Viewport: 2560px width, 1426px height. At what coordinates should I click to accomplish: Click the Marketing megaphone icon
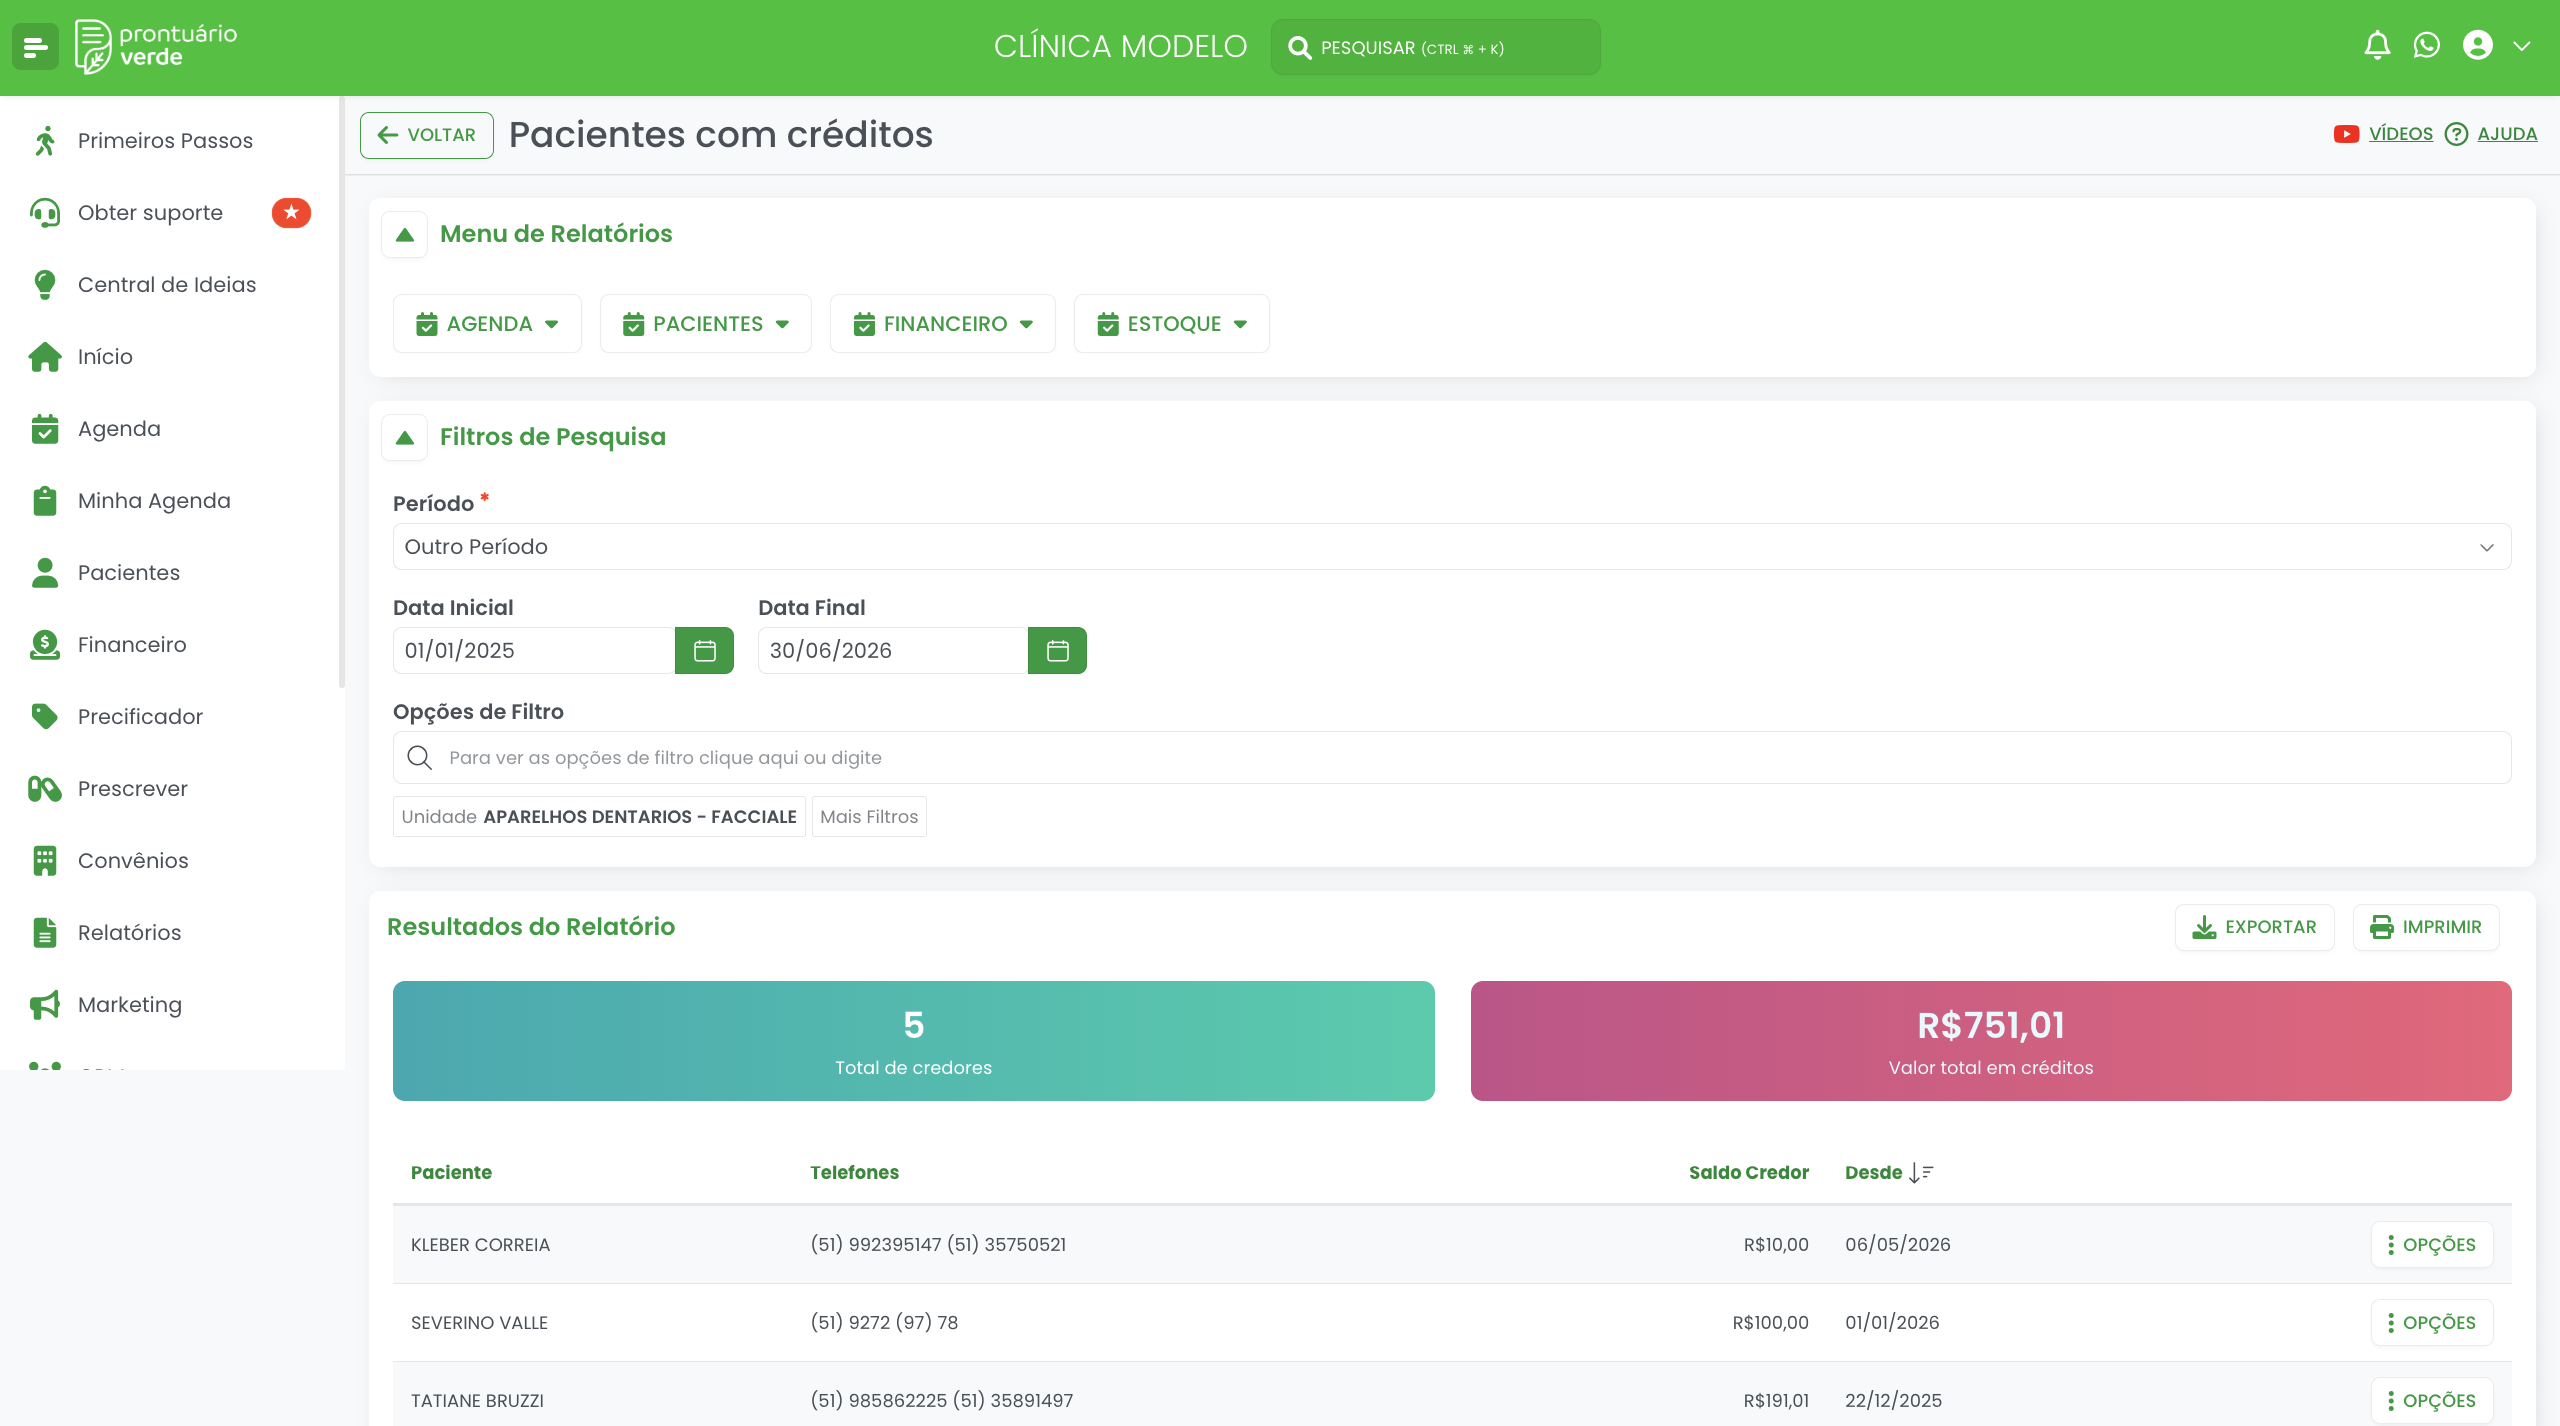[x=45, y=1005]
